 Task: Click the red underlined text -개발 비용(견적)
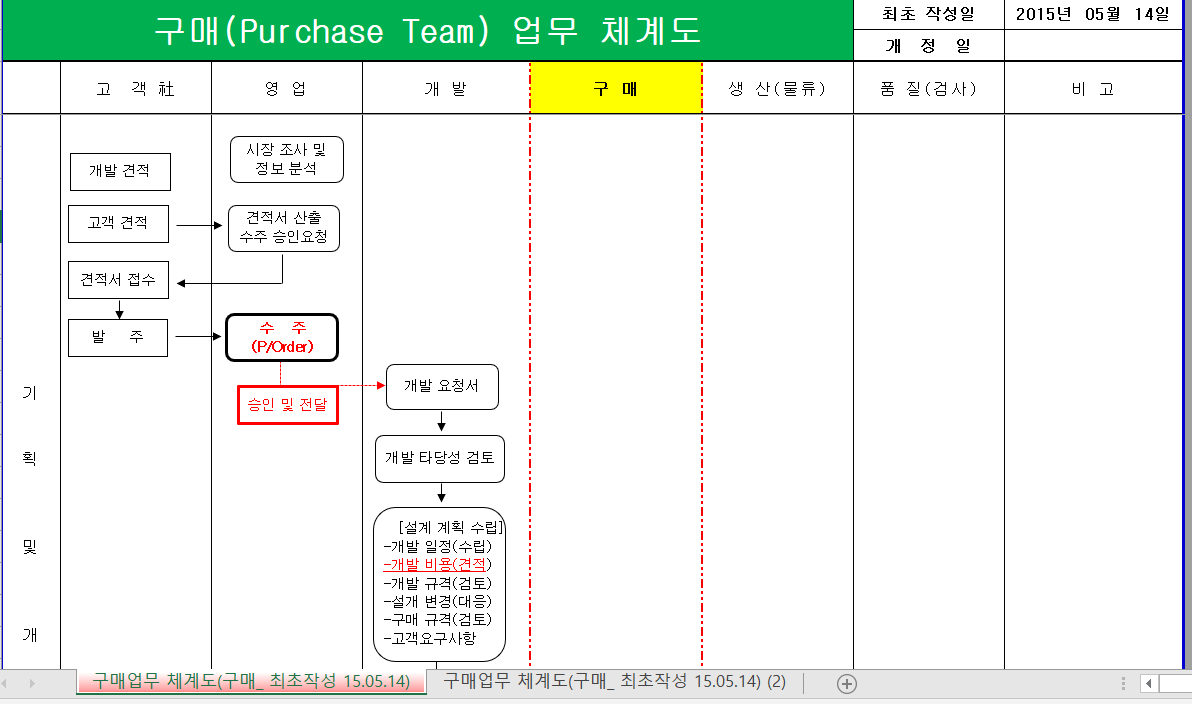437,565
